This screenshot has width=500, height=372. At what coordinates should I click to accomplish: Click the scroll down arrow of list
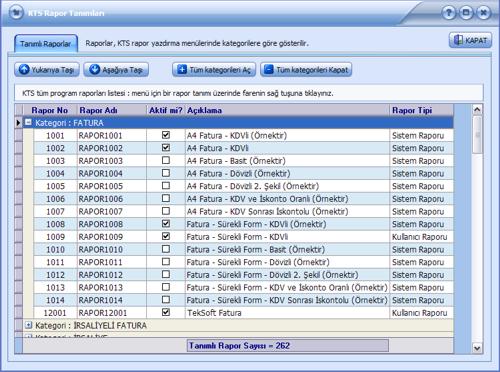(x=477, y=348)
